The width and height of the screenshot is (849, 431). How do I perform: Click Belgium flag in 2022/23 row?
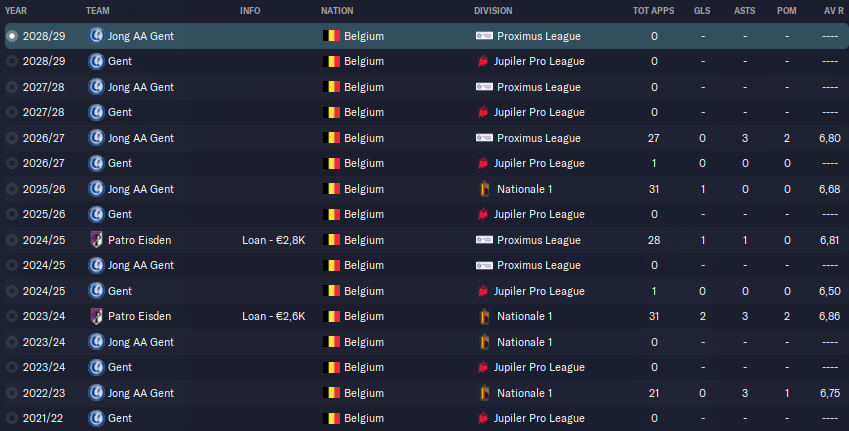[x=331, y=393]
